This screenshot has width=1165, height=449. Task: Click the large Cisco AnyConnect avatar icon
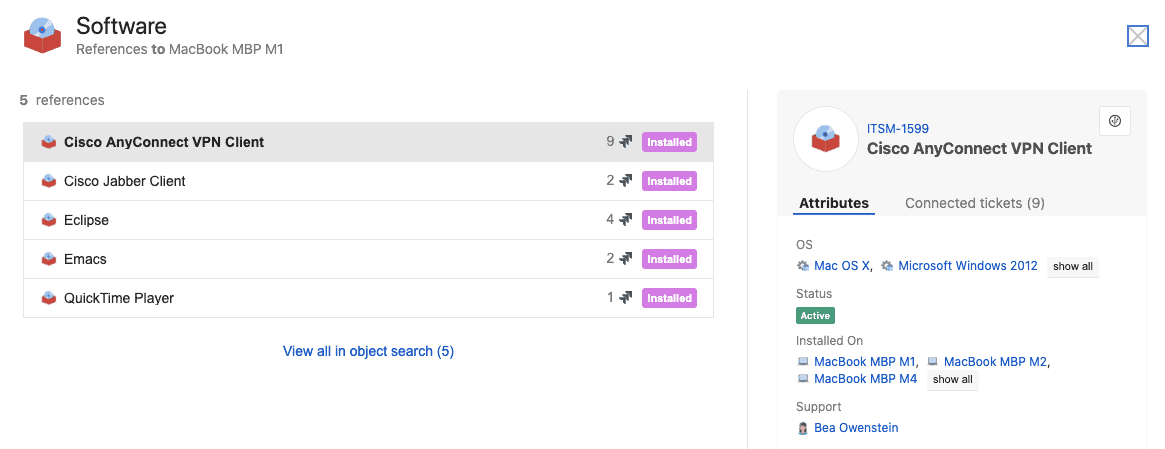tap(825, 139)
